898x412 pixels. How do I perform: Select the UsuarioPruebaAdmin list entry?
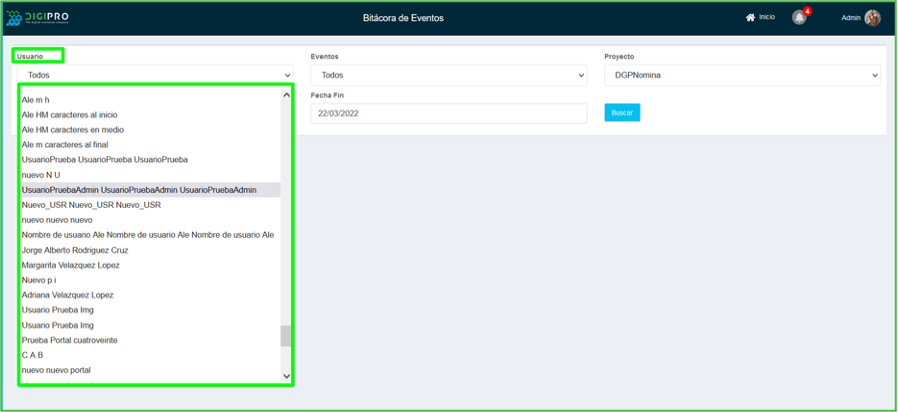139,190
